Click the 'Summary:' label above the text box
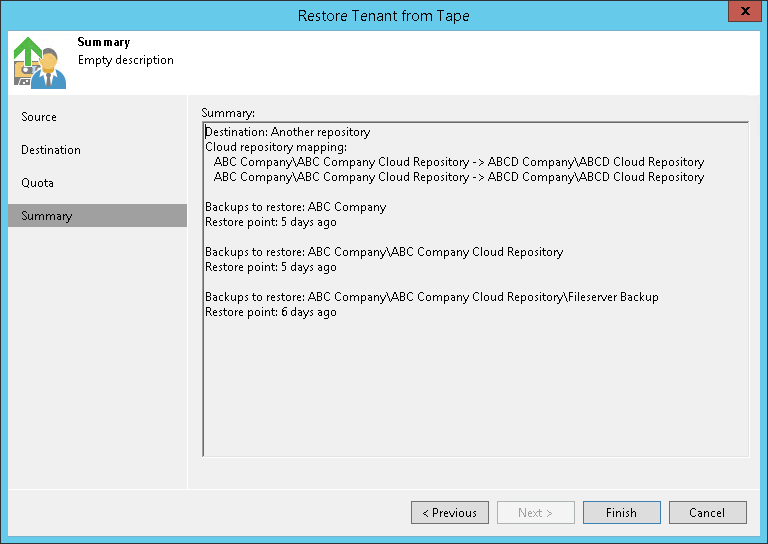Viewport: 768px width, 544px height. tap(228, 112)
